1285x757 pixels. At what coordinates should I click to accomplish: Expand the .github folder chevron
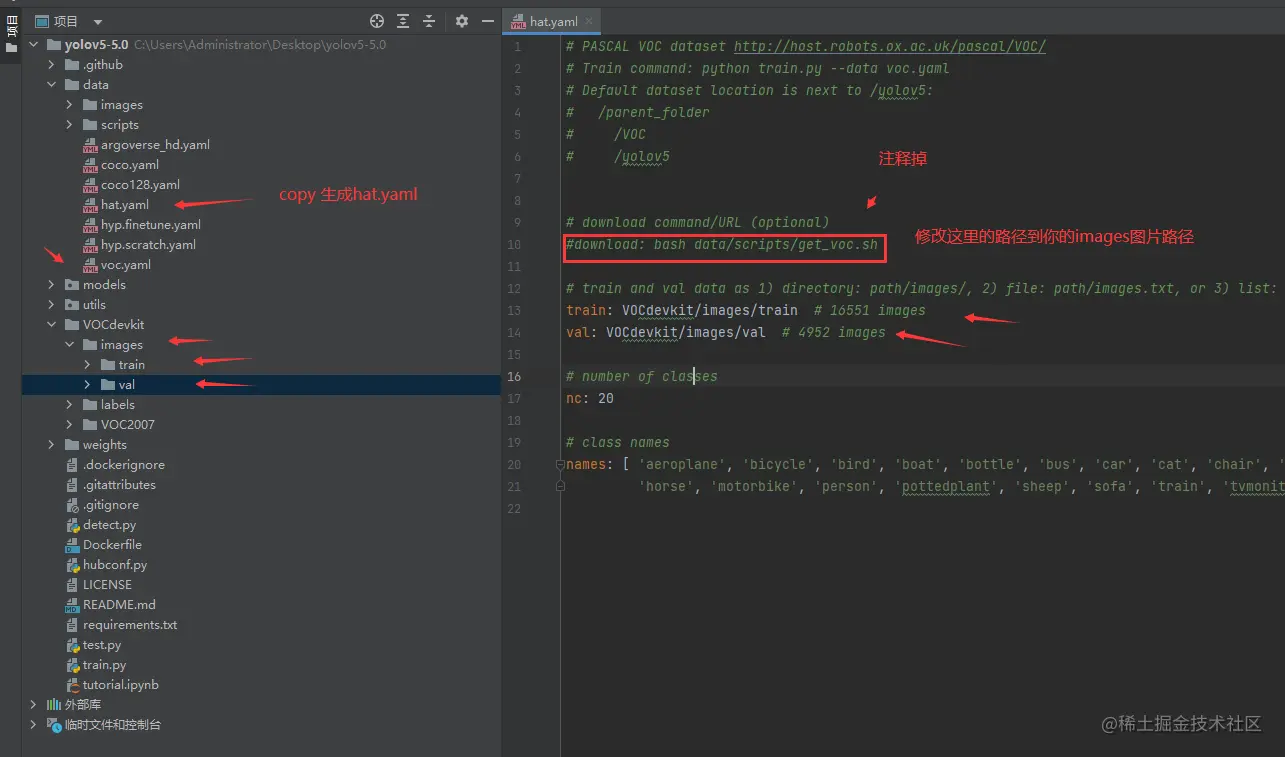[x=52, y=65]
